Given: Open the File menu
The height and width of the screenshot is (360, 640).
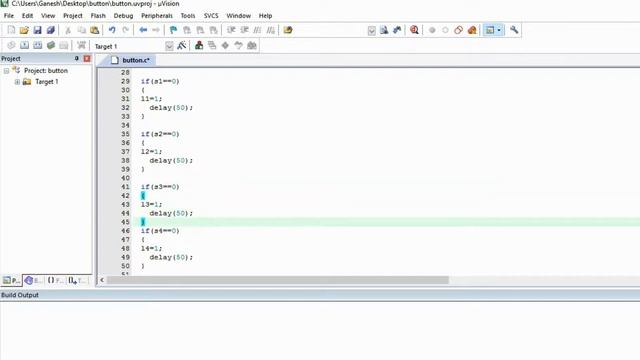Looking at the screenshot, I should pyautogui.click(x=9, y=16).
